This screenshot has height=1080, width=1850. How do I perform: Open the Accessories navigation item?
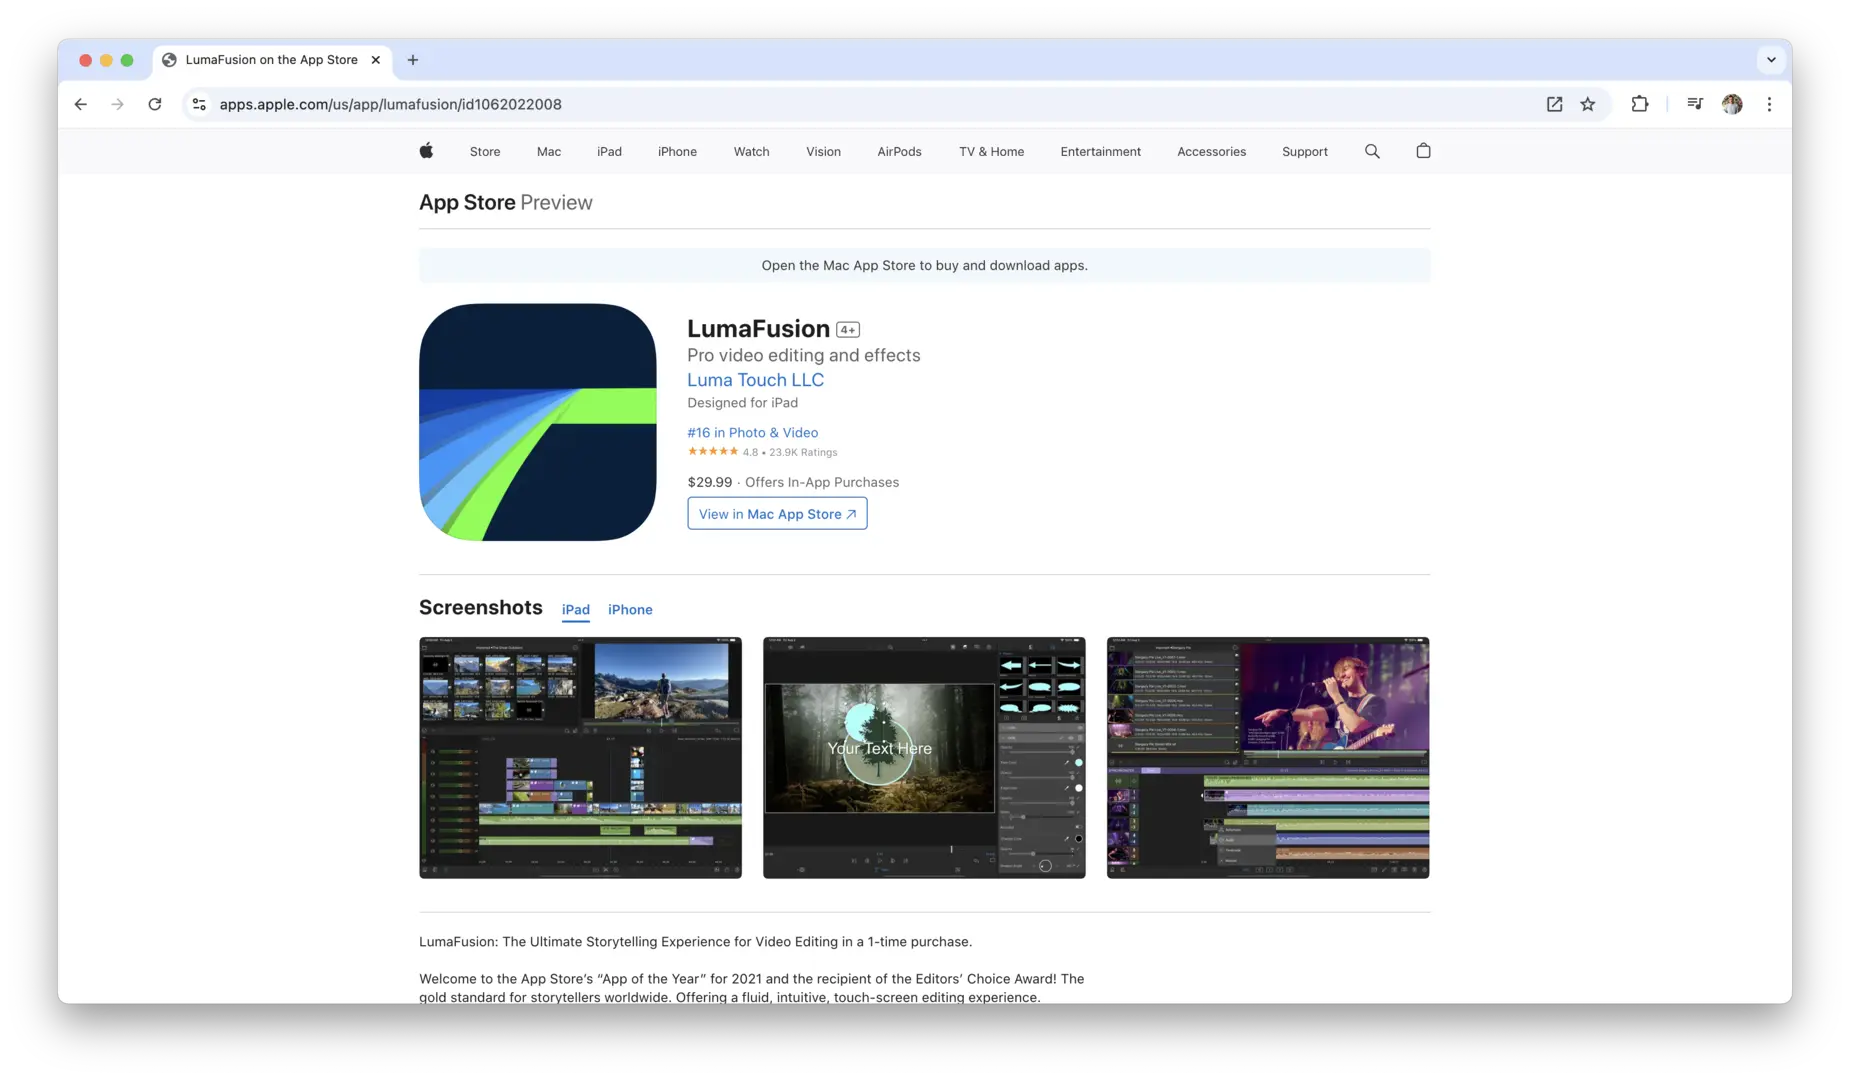pos(1211,152)
